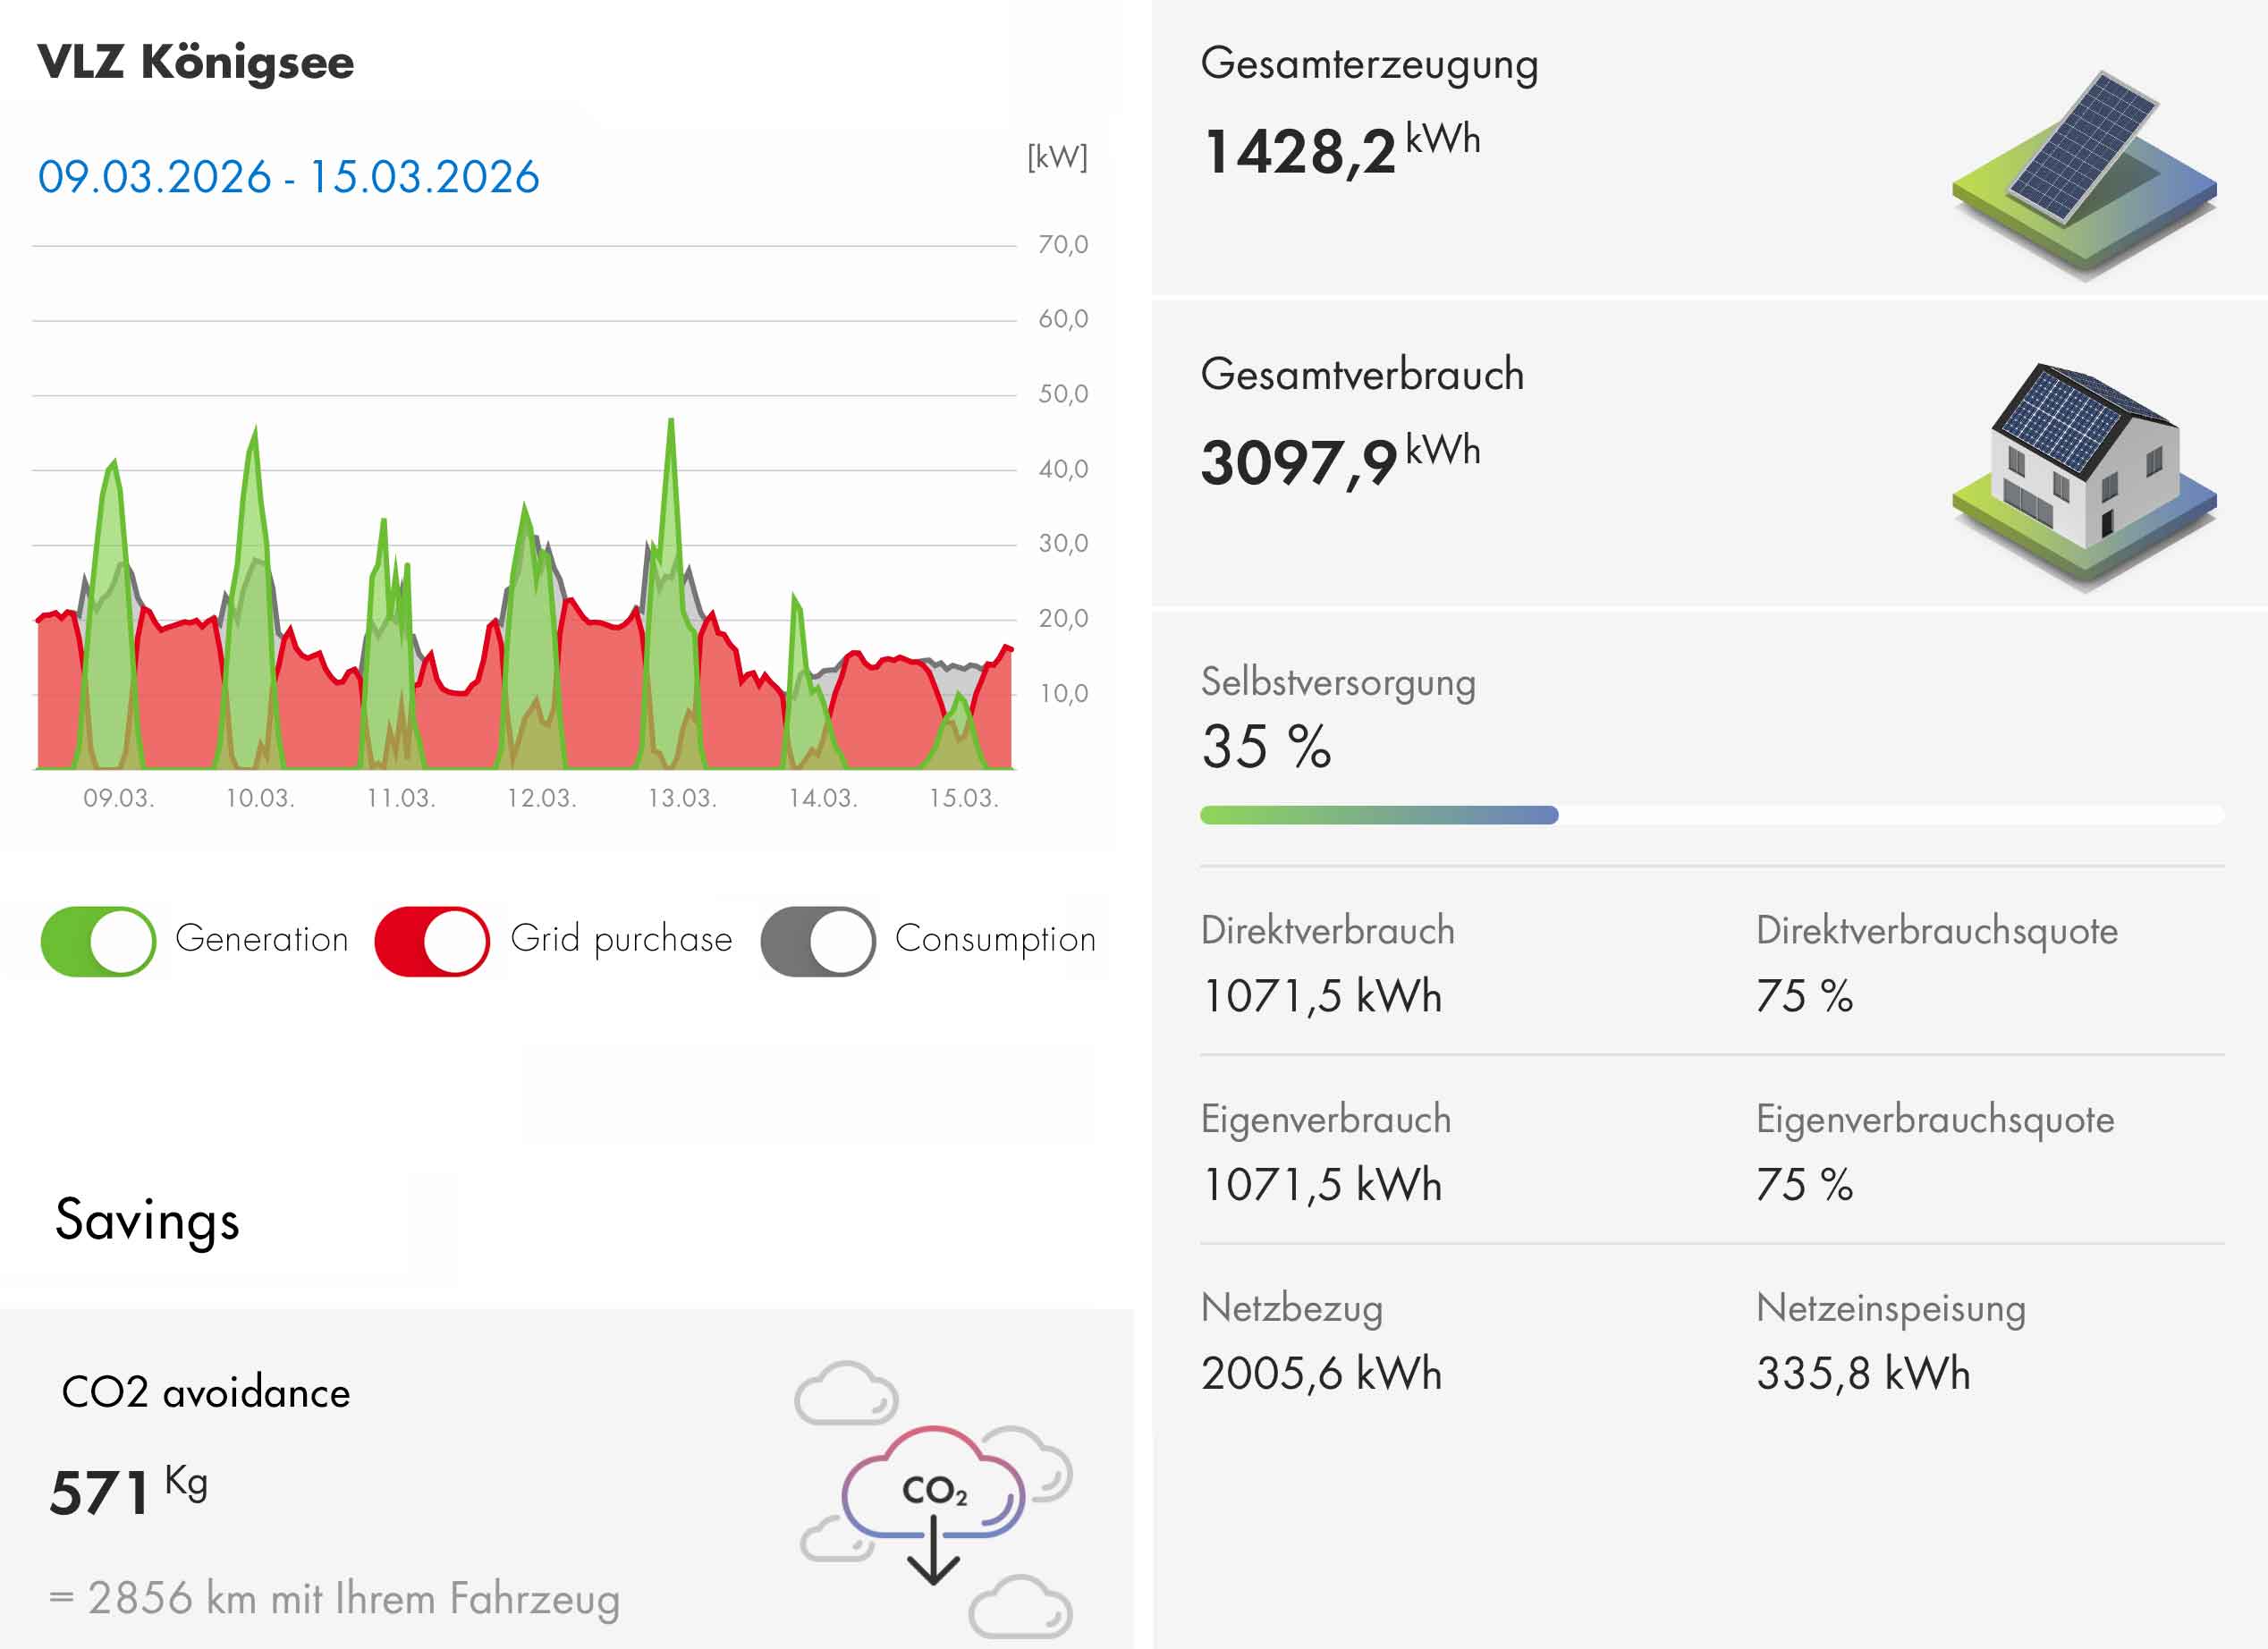The width and height of the screenshot is (2268, 1649).
Task: Click the Netzbezug 2005,6 kWh value
Action: [x=1321, y=1374]
